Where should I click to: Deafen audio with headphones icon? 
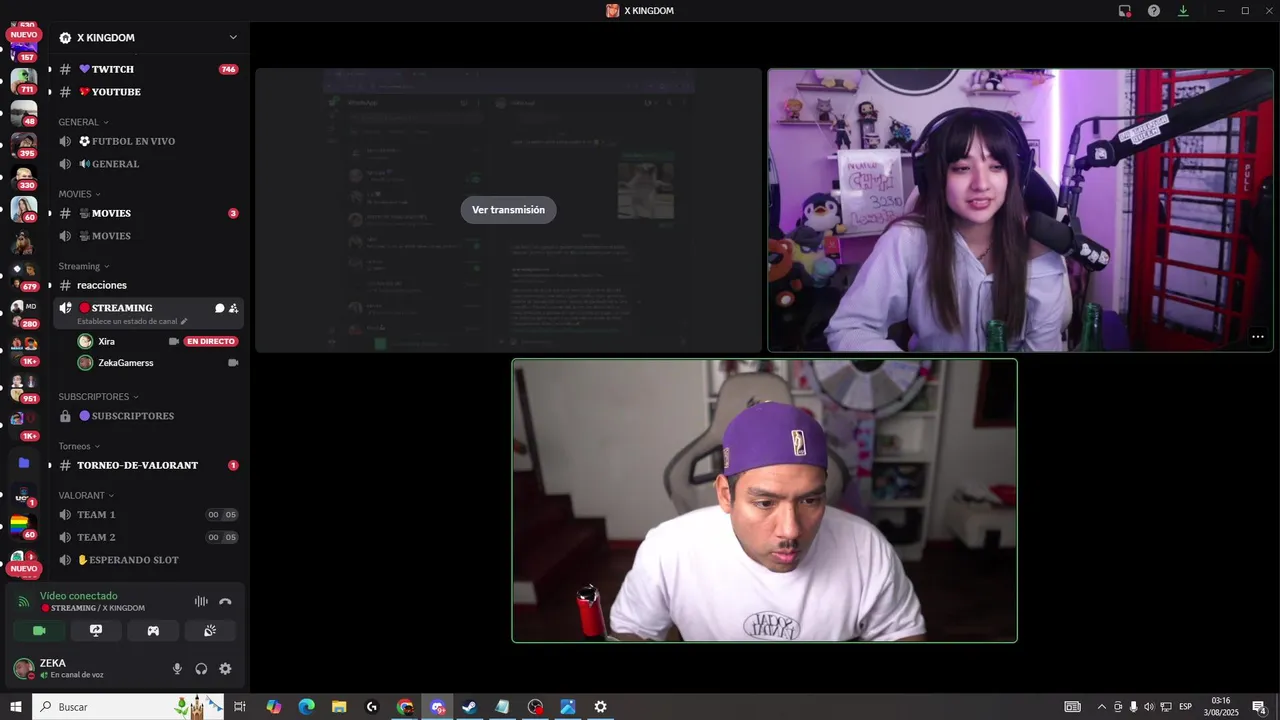[x=201, y=669]
